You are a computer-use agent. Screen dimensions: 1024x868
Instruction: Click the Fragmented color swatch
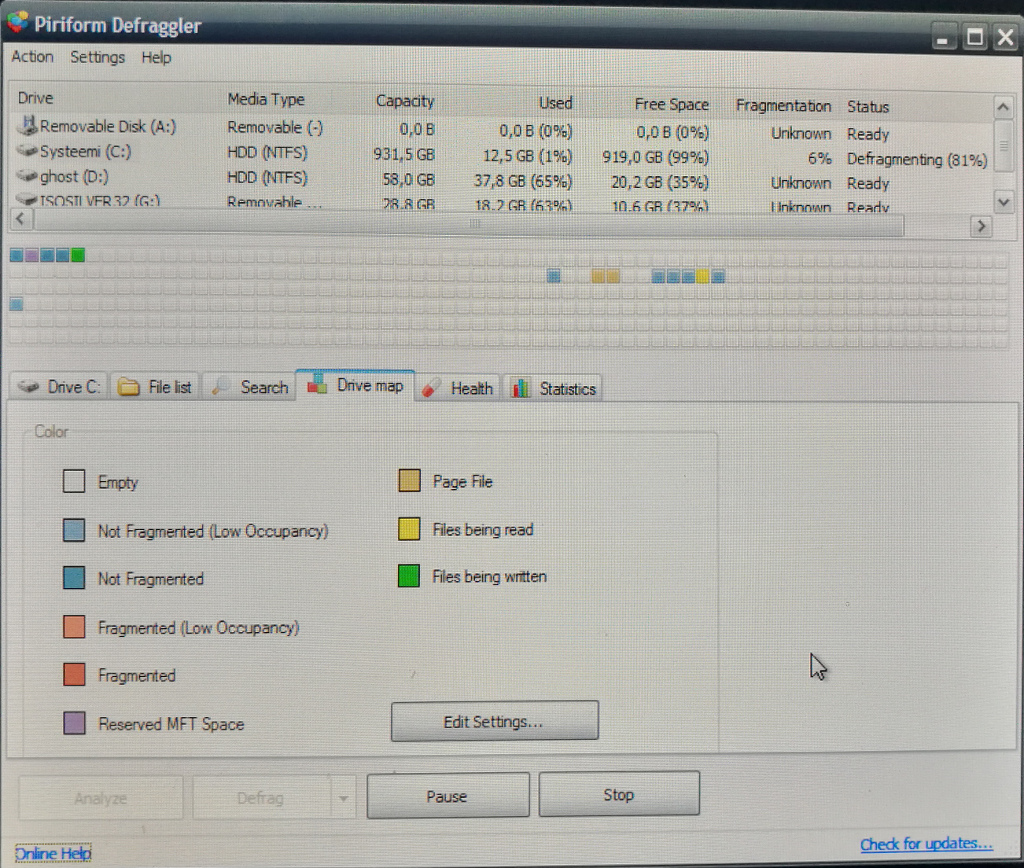coord(74,675)
